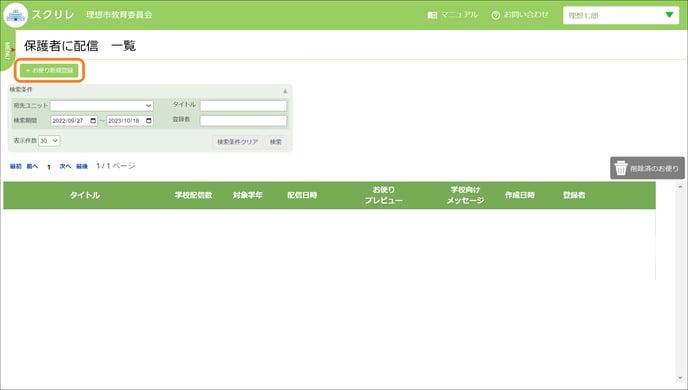Viewport: 688px width, 390px height.
Task: Go to the 前へ previous page link
Action: (32, 166)
